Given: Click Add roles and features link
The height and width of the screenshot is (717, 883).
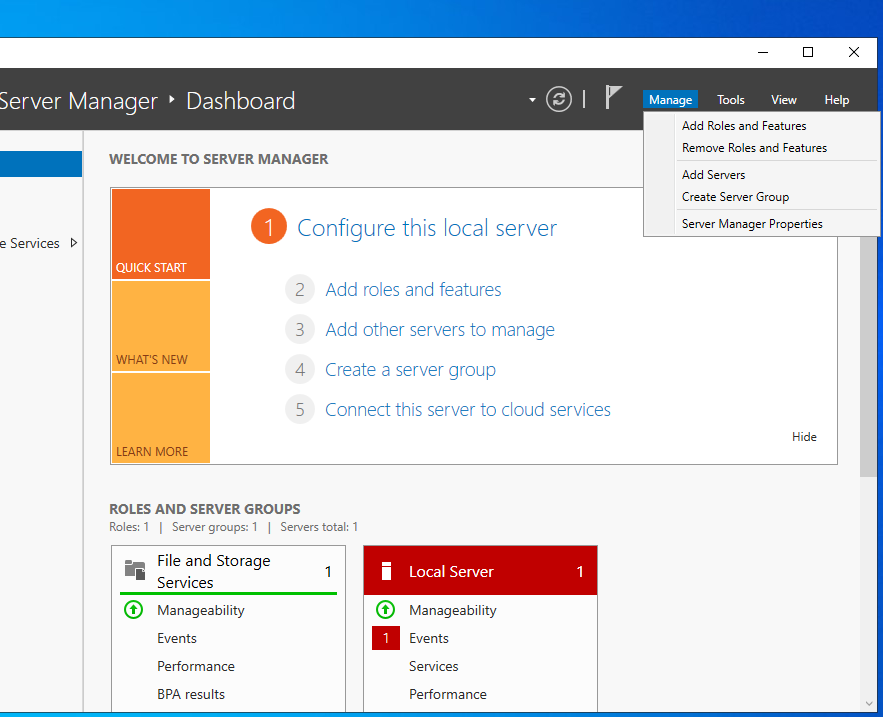Looking at the screenshot, I should click(413, 290).
